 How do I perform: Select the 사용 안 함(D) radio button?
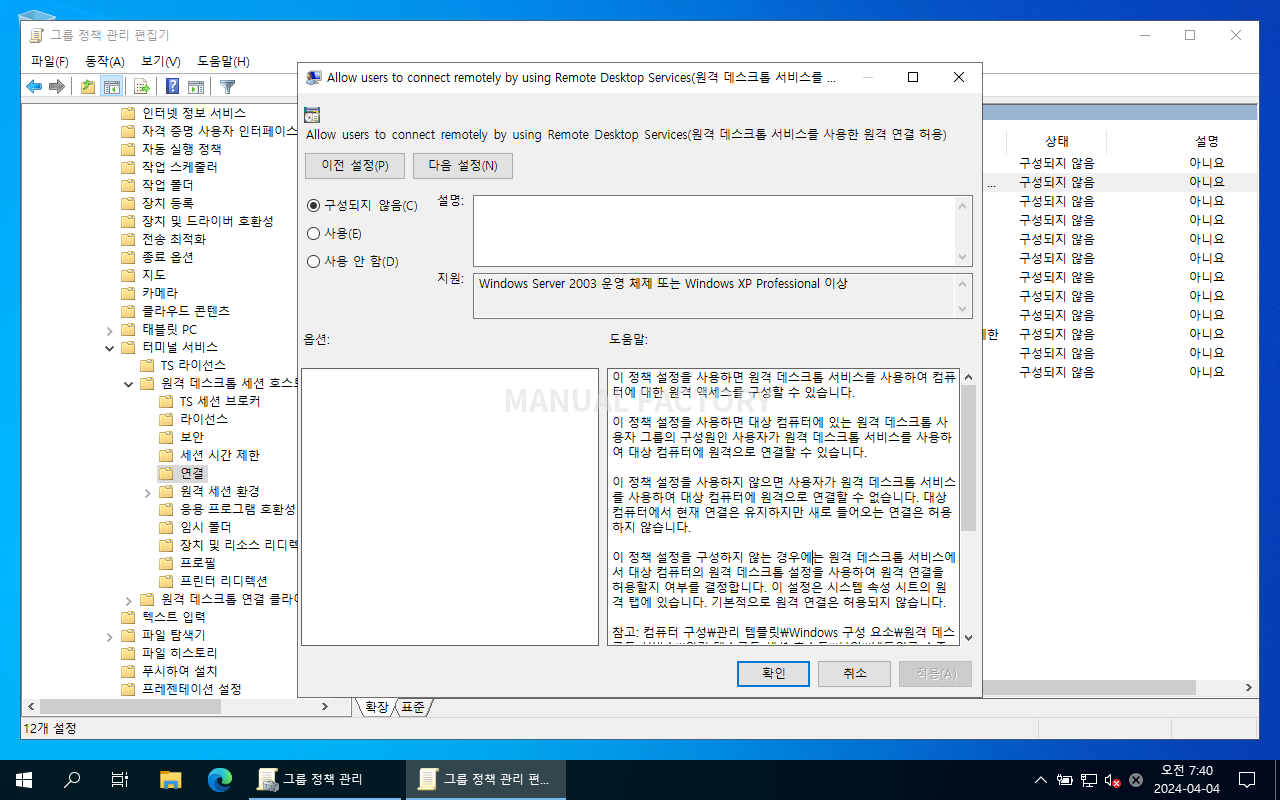[314, 261]
